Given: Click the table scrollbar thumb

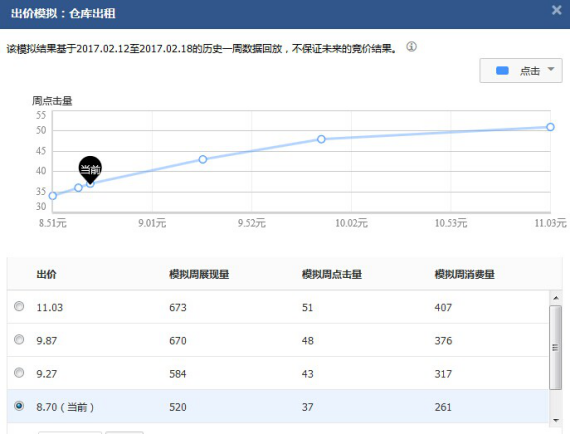Looking at the screenshot, I should coord(555,347).
